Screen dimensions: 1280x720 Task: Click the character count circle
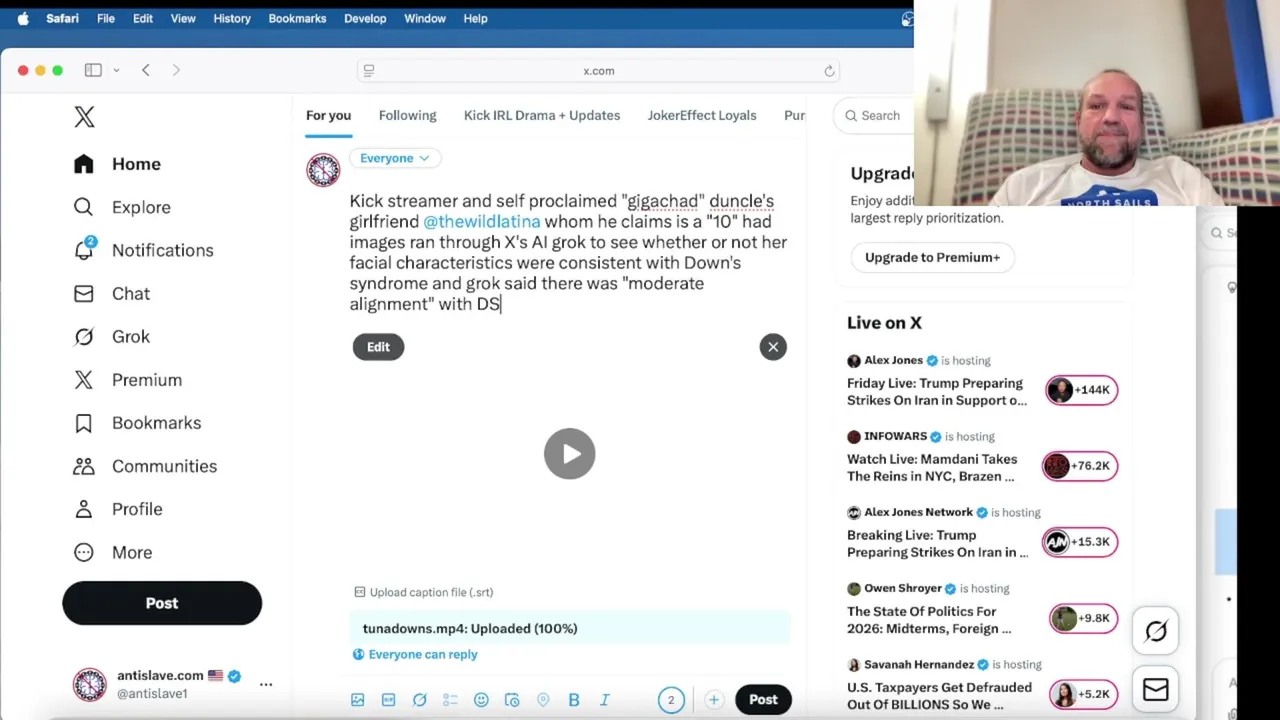(671, 700)
